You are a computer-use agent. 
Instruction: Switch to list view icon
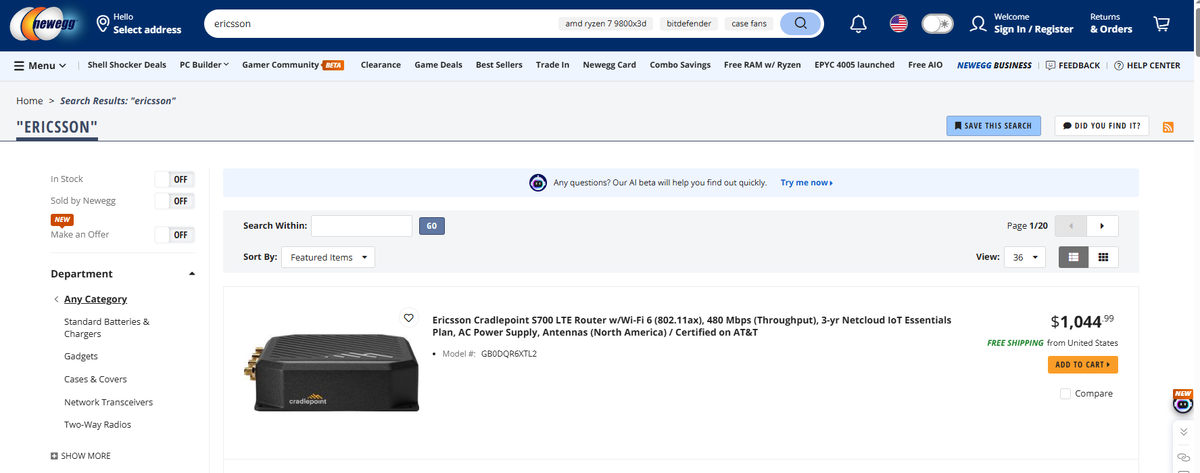[1074, 257]
